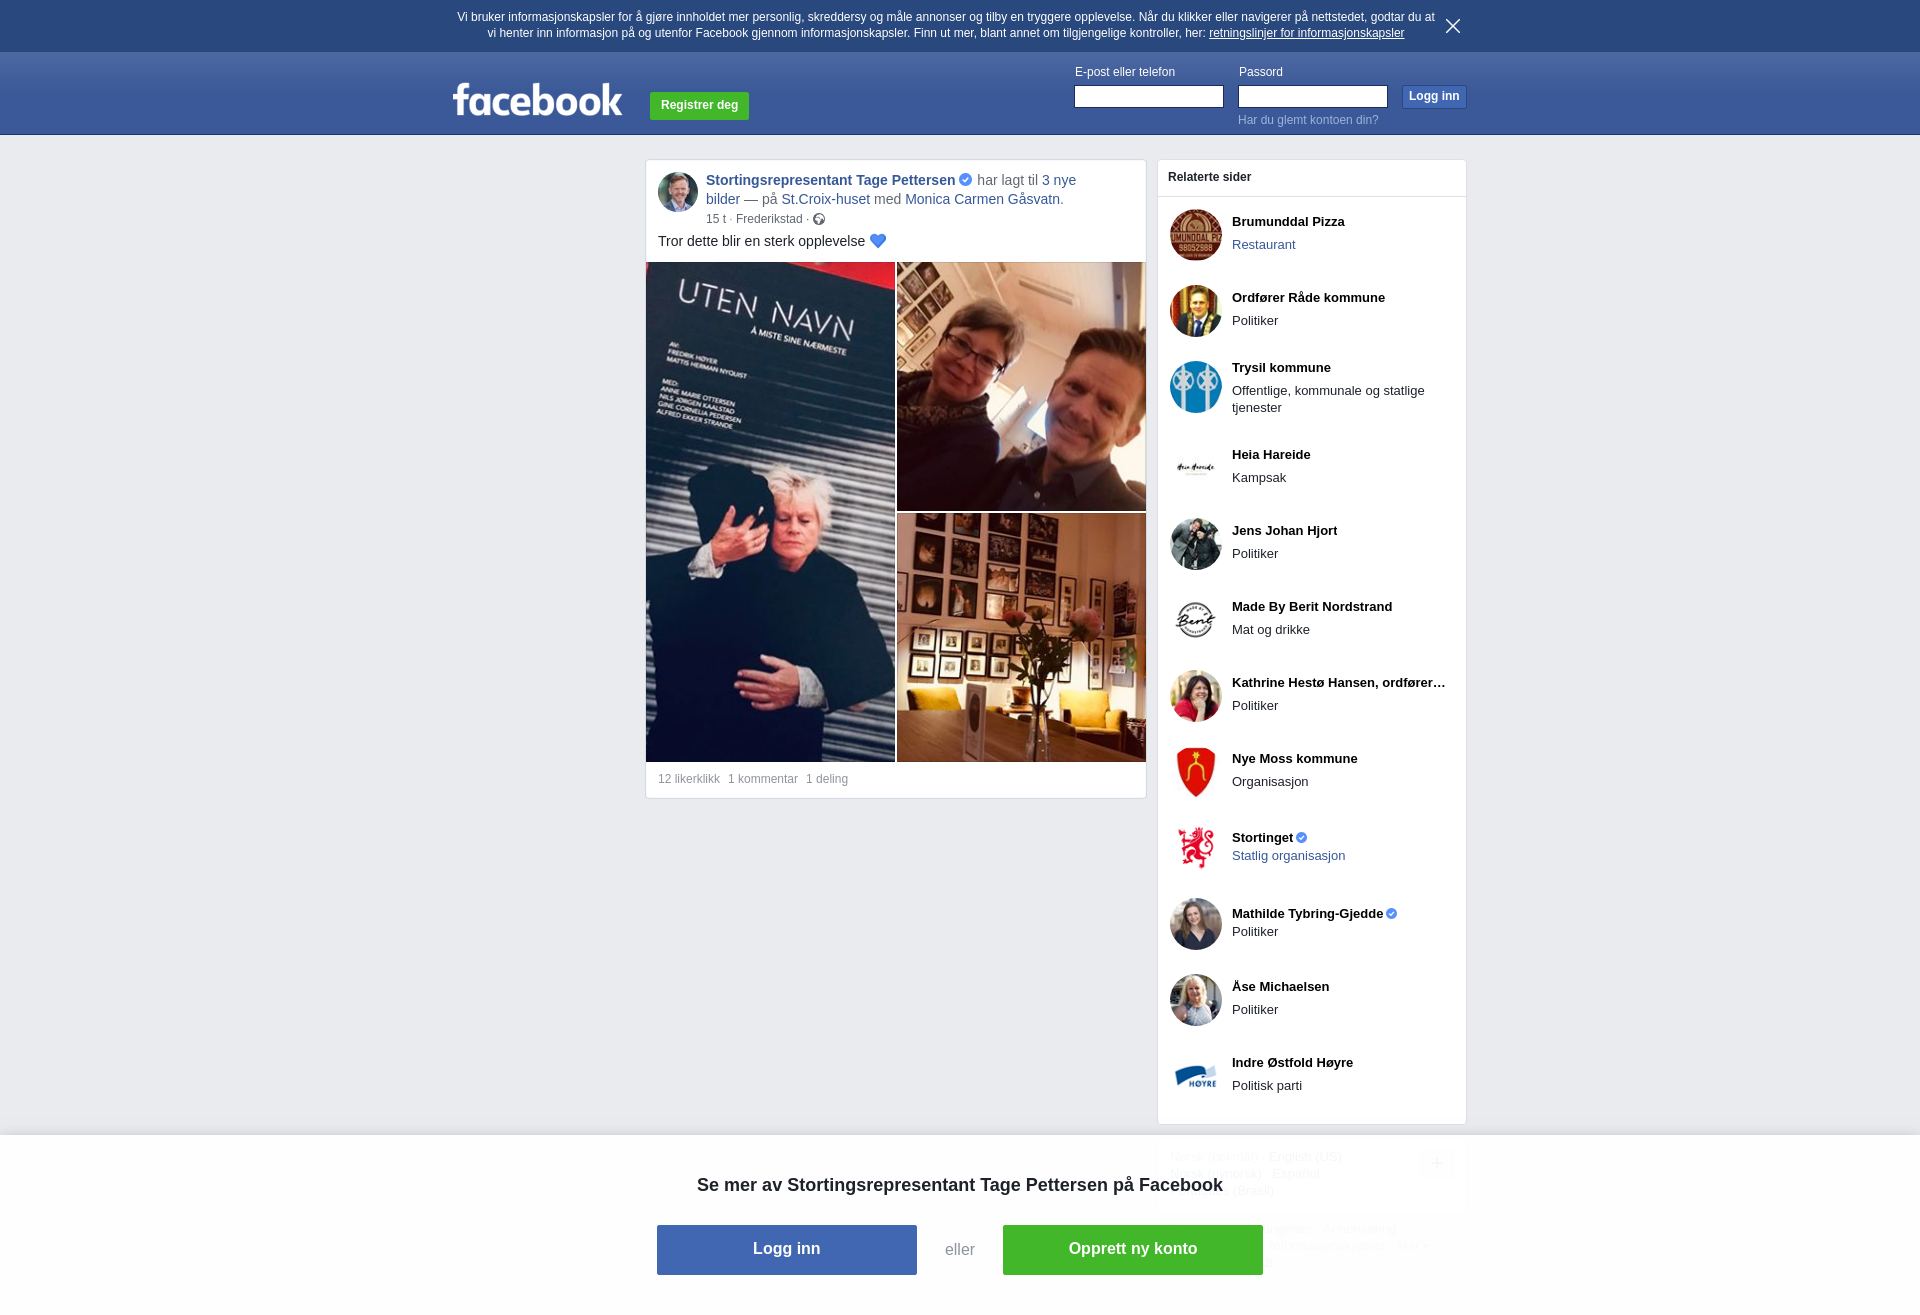Click the Brumunddal Pizza page icon
Image resolution: width=1920 pixels, height=1315 pixels.
[1196, 235]
